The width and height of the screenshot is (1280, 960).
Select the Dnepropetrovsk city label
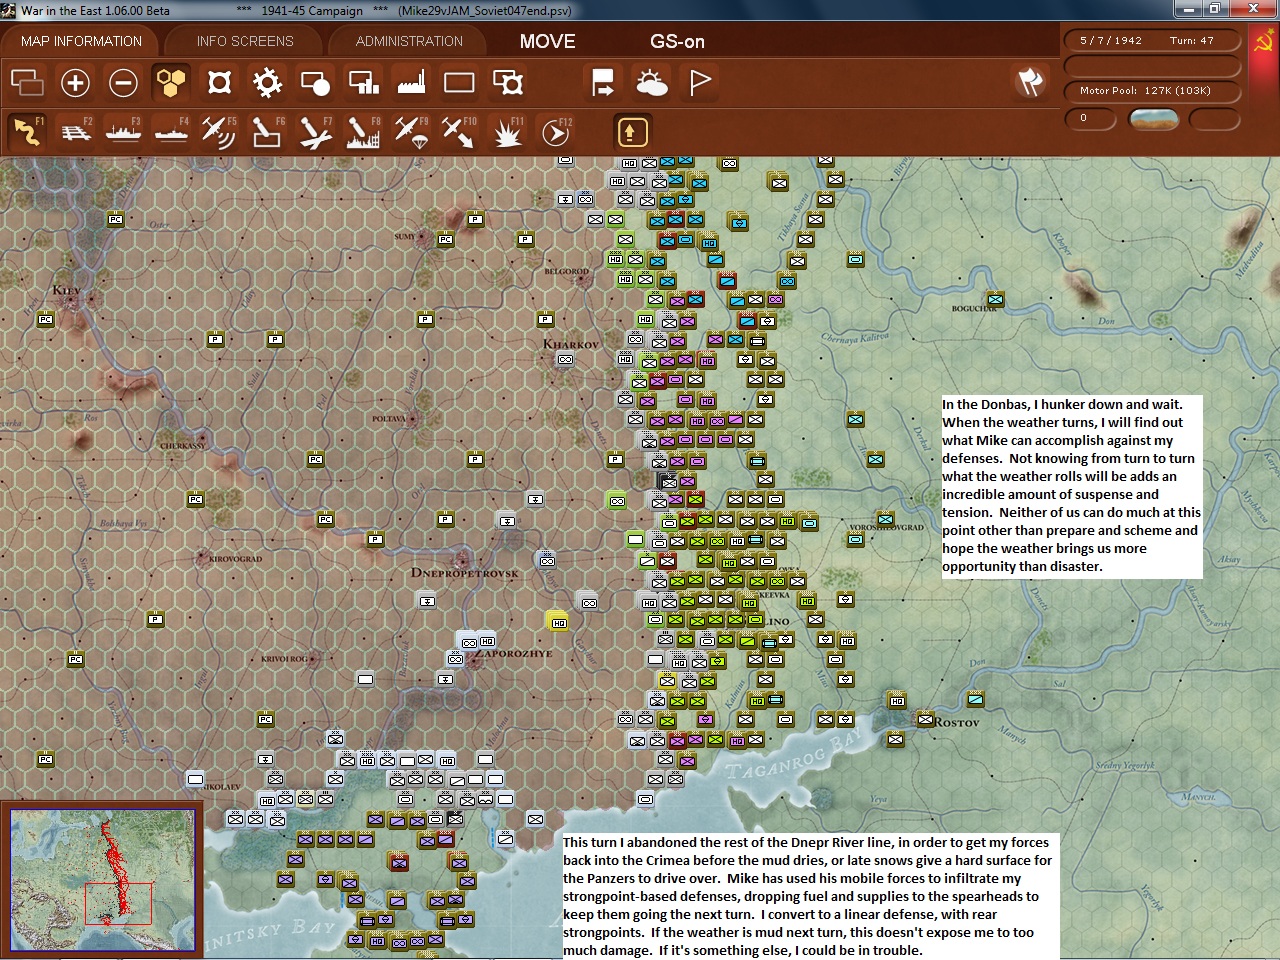pyautogui.click(x=465, y=573)
